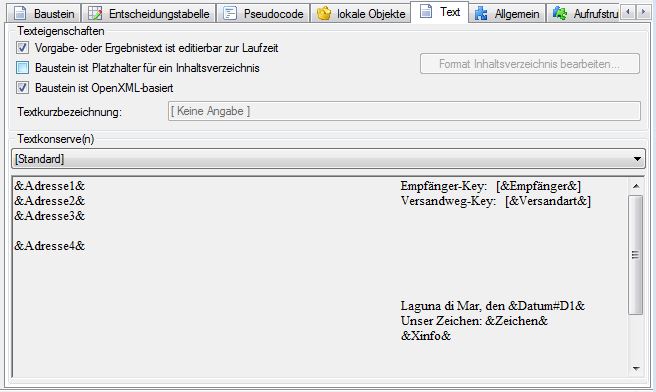Image resolution: width=656 pixels, height=392 pixels.
Task: Click 'Format Inhaltsverzeichnis bearbeiten...' button
Action: click(x=530, y=64)
